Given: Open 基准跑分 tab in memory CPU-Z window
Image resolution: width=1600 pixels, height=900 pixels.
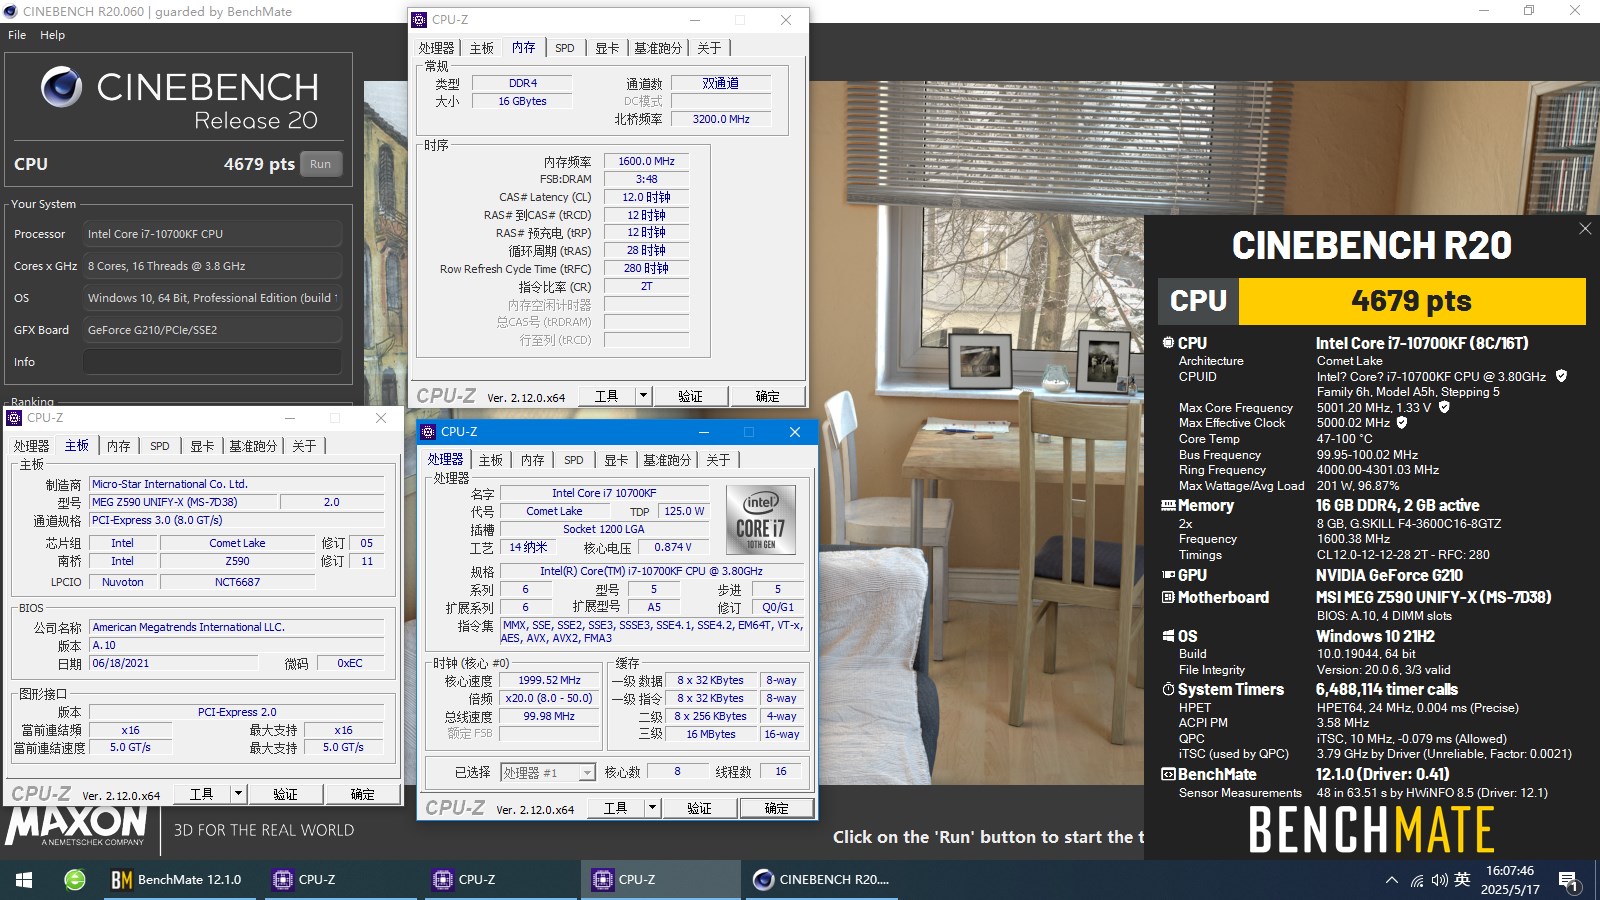Looking at the screenshot, I should click(x=658, y=48).
